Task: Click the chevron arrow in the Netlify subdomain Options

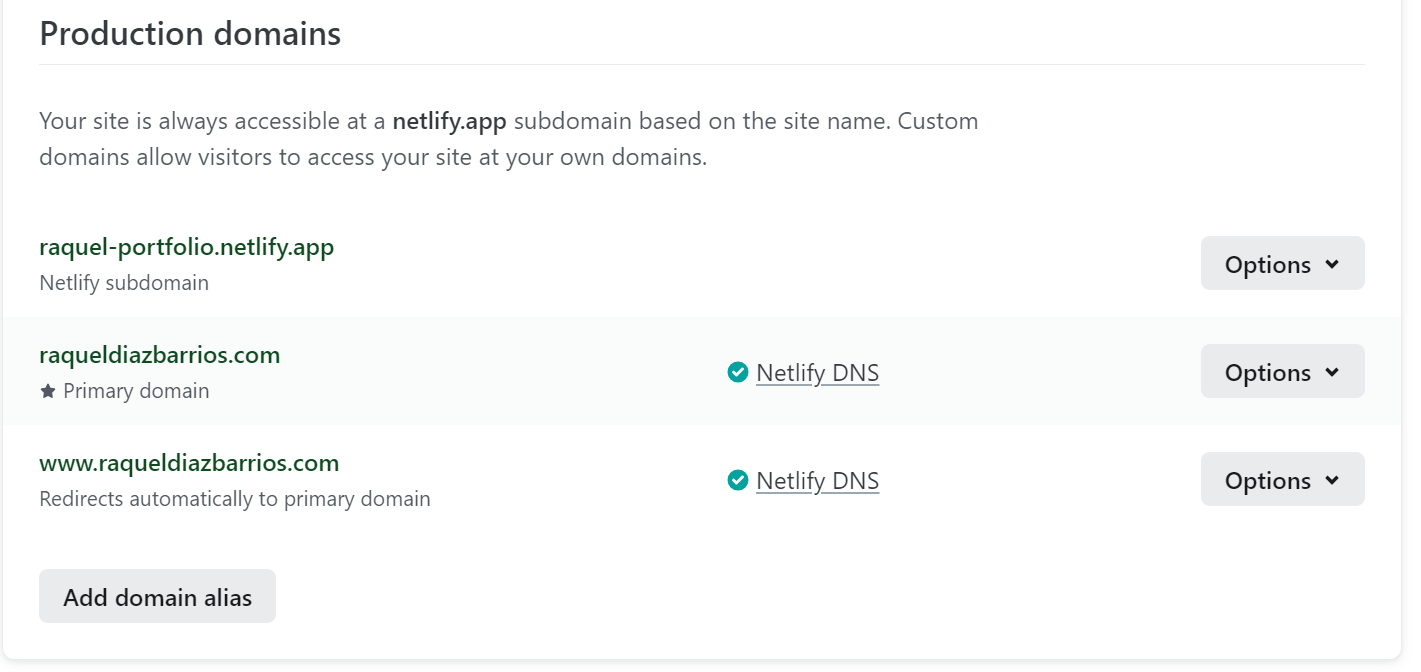Action: [x=1332, y=264]
